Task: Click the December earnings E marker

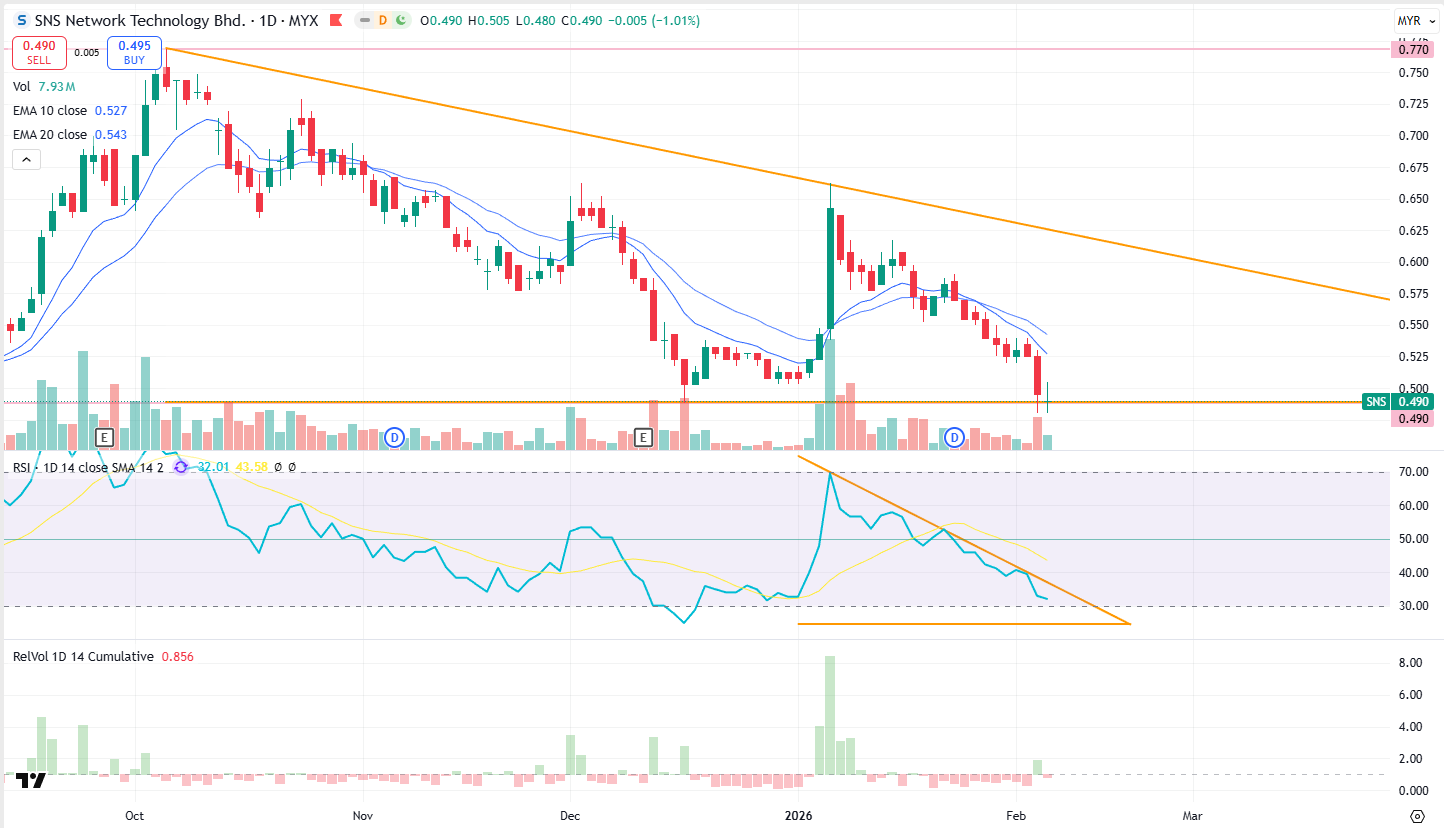Action: coord(644,437)
